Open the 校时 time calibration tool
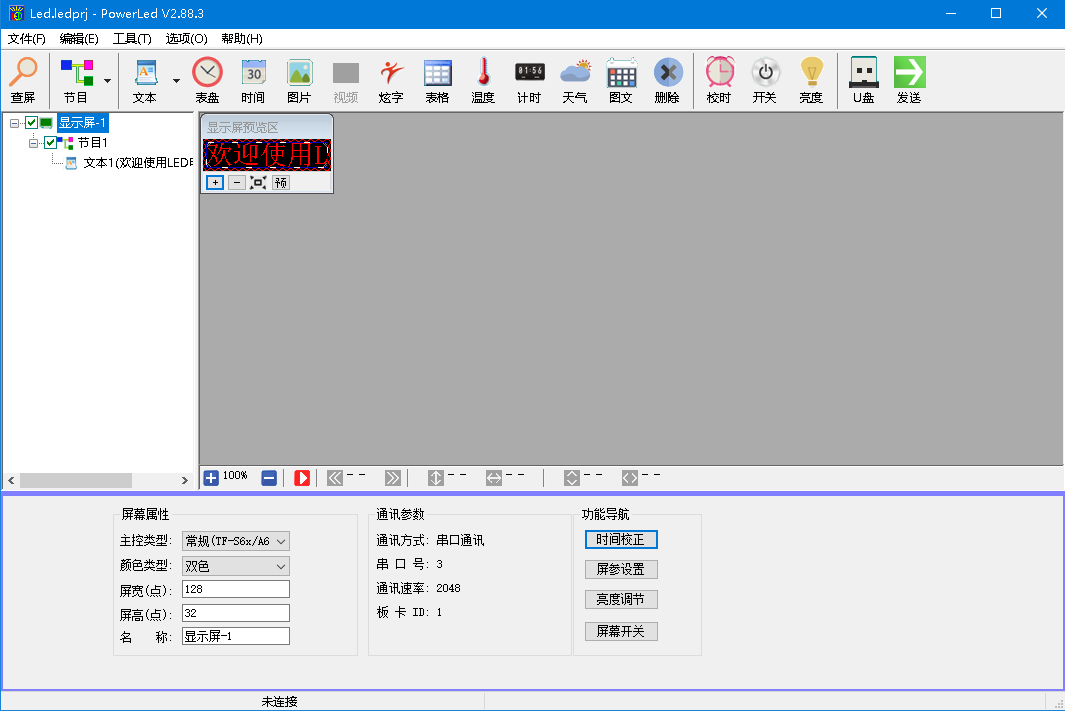The height and width of the screenshot is (711, 1065). (x=720, y=78)
